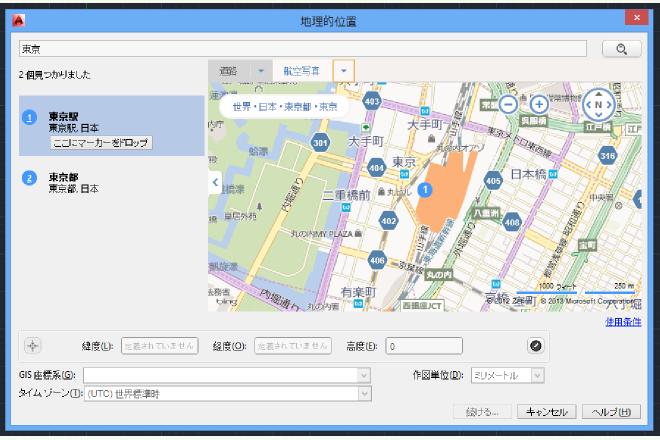Switch to the 道路 map view tab
The height and width of the screenshot is (440, 660).
click(x=229, y=71)
